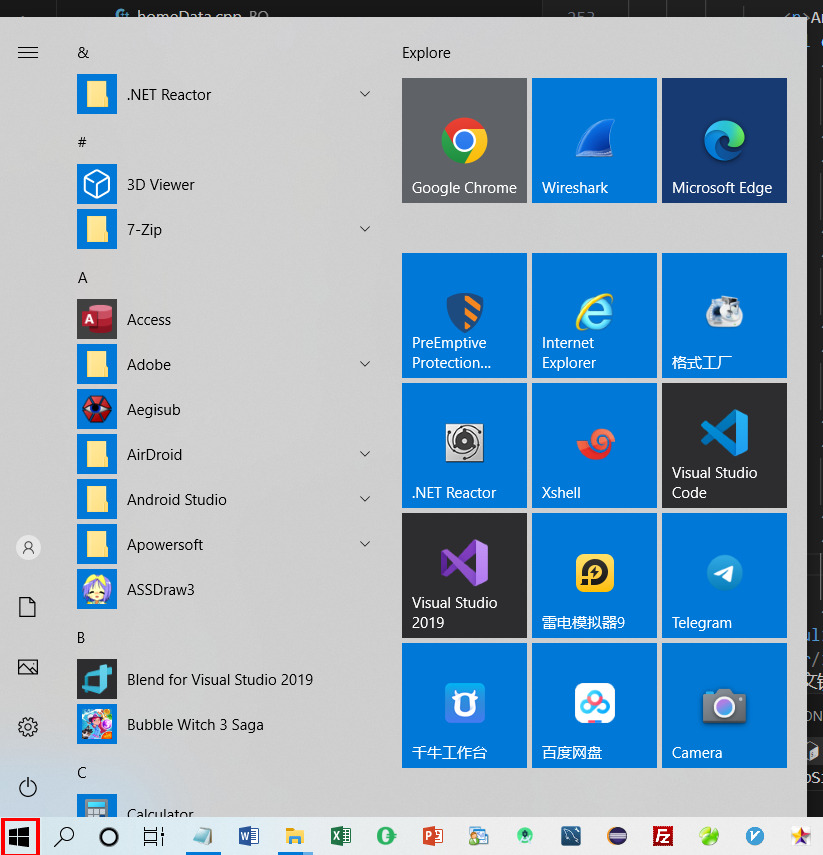Expand the Adobe folder chevron
Screen dimensions: 823x855
(x=365, y=364)
